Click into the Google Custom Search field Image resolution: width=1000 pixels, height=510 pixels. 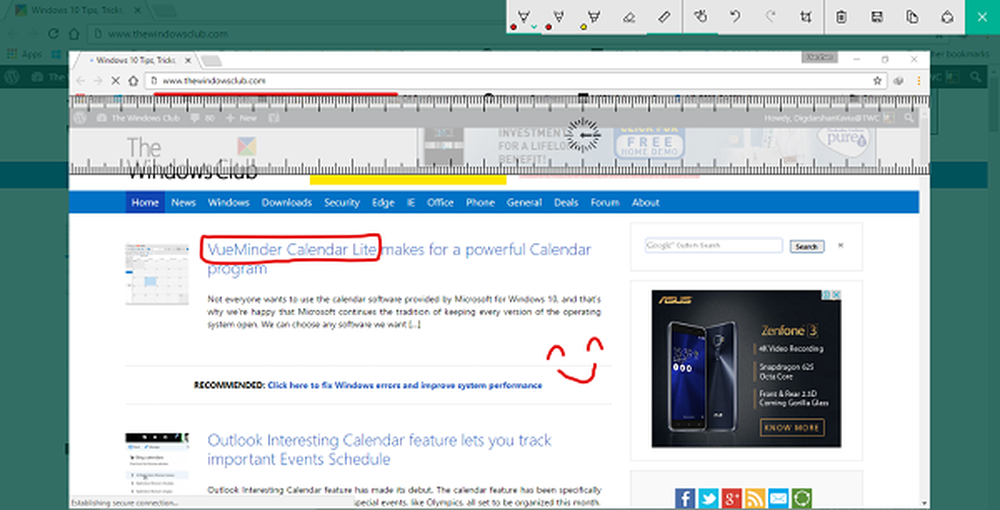tap(713, 245)
